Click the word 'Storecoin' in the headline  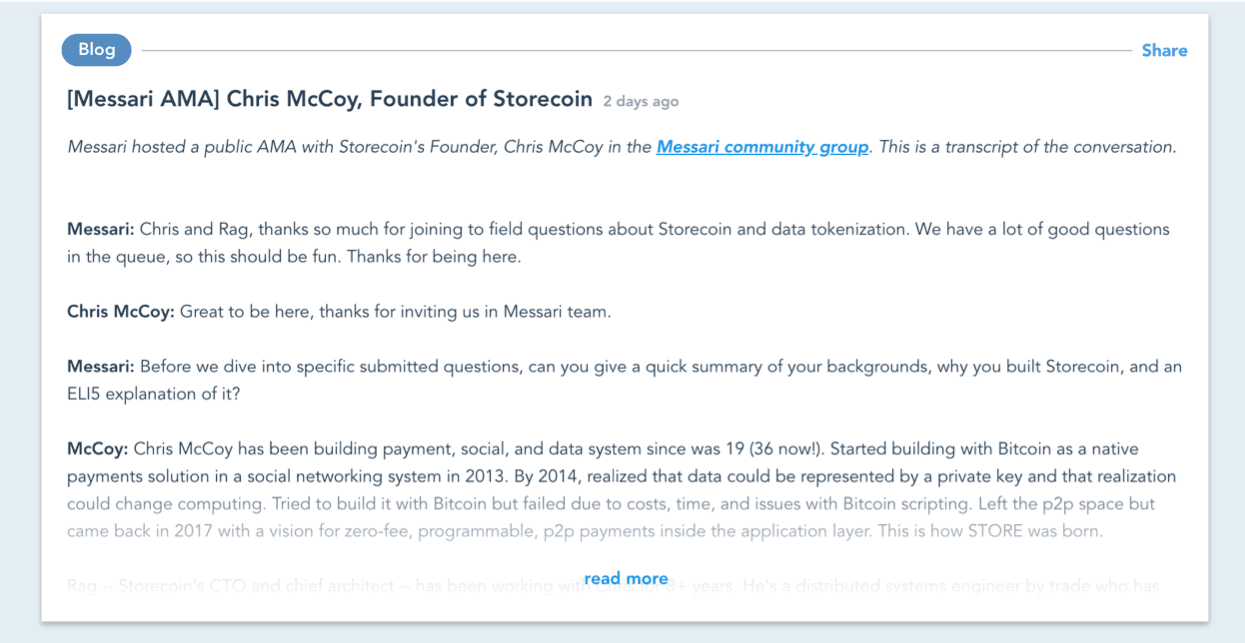(x=543, y=99)
